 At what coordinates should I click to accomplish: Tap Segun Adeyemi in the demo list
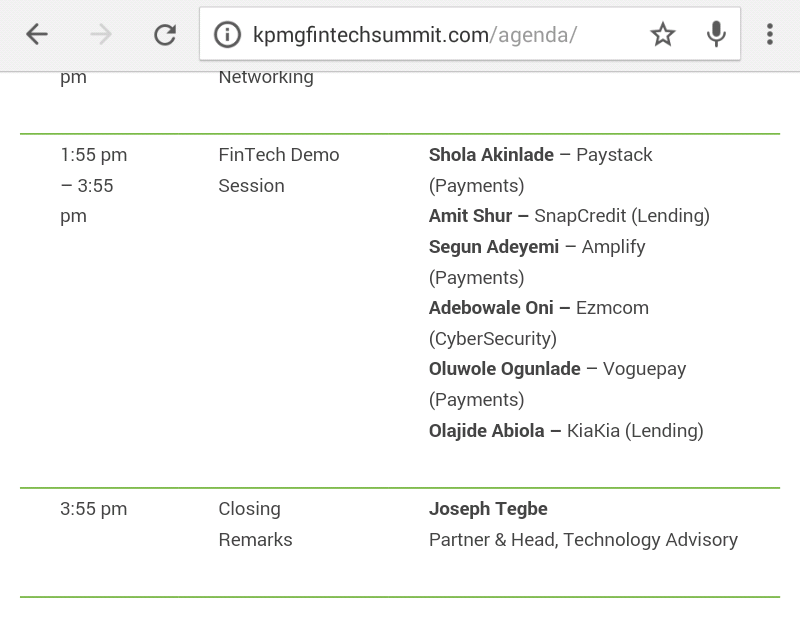tap(493, 247)
